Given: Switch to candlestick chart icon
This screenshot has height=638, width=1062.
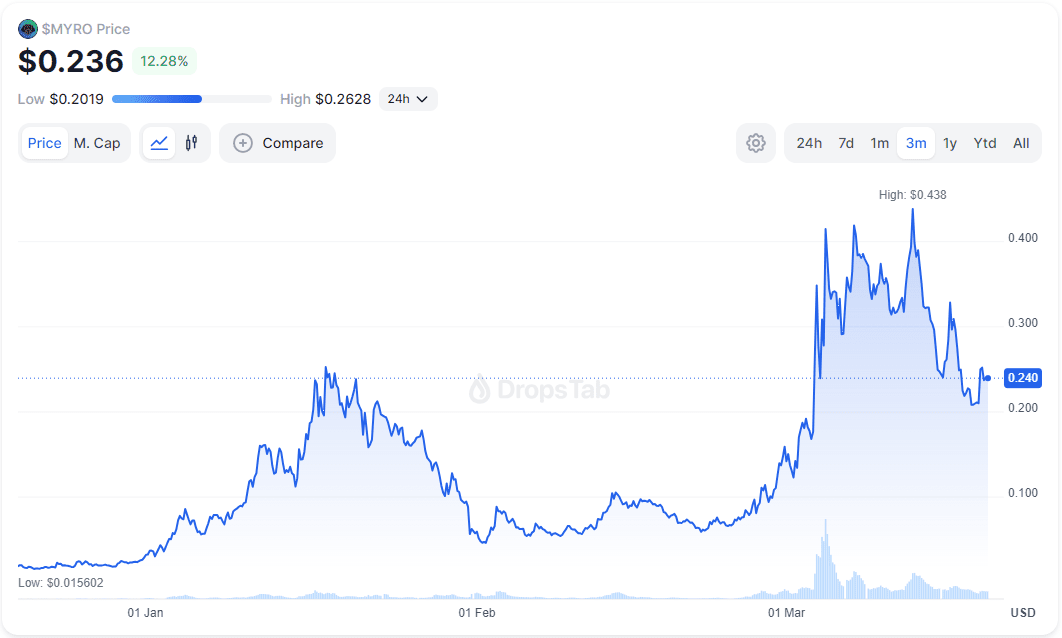Looking at the screenshot, I should pos(192,143).
